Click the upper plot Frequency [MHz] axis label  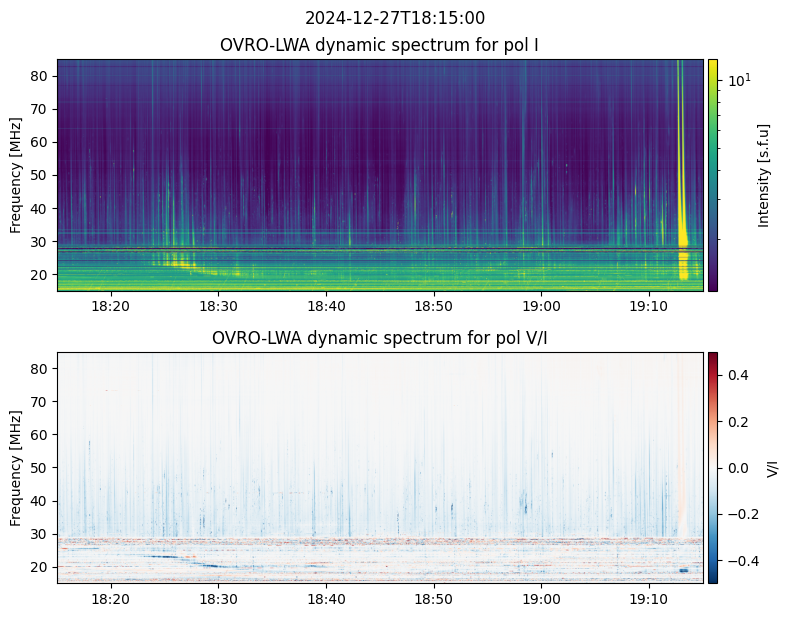[x=16, y=175]
